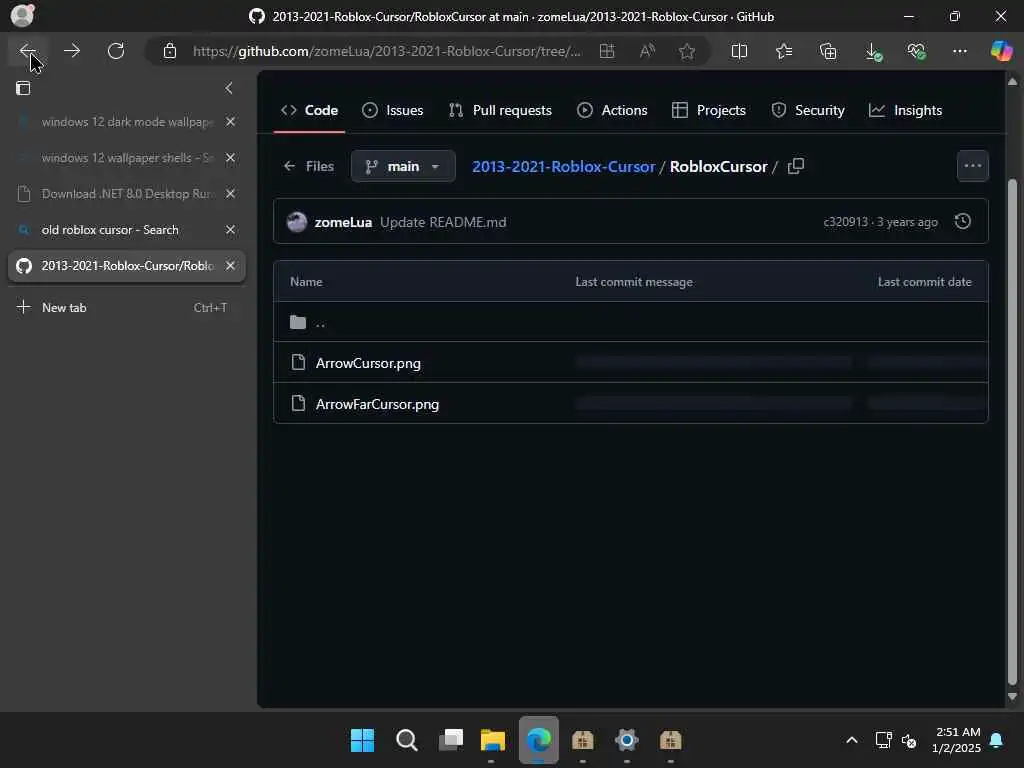Copy the RobloxCursor path

[x=795, y=167]
